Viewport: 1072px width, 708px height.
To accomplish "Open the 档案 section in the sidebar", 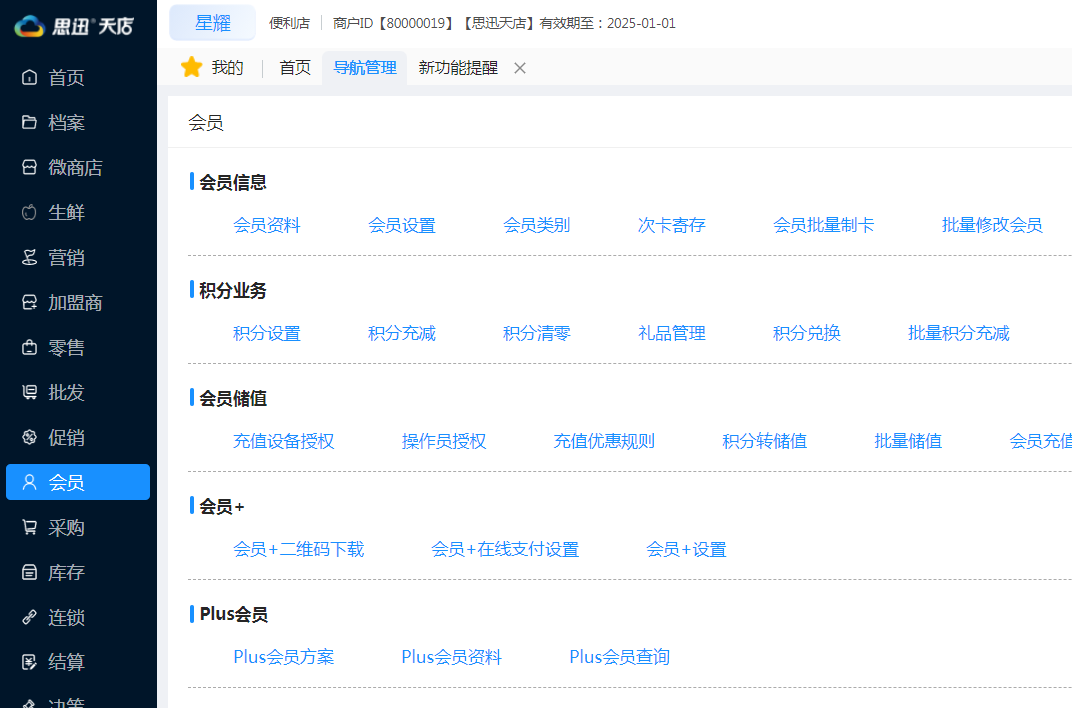I will pos(66,122).
